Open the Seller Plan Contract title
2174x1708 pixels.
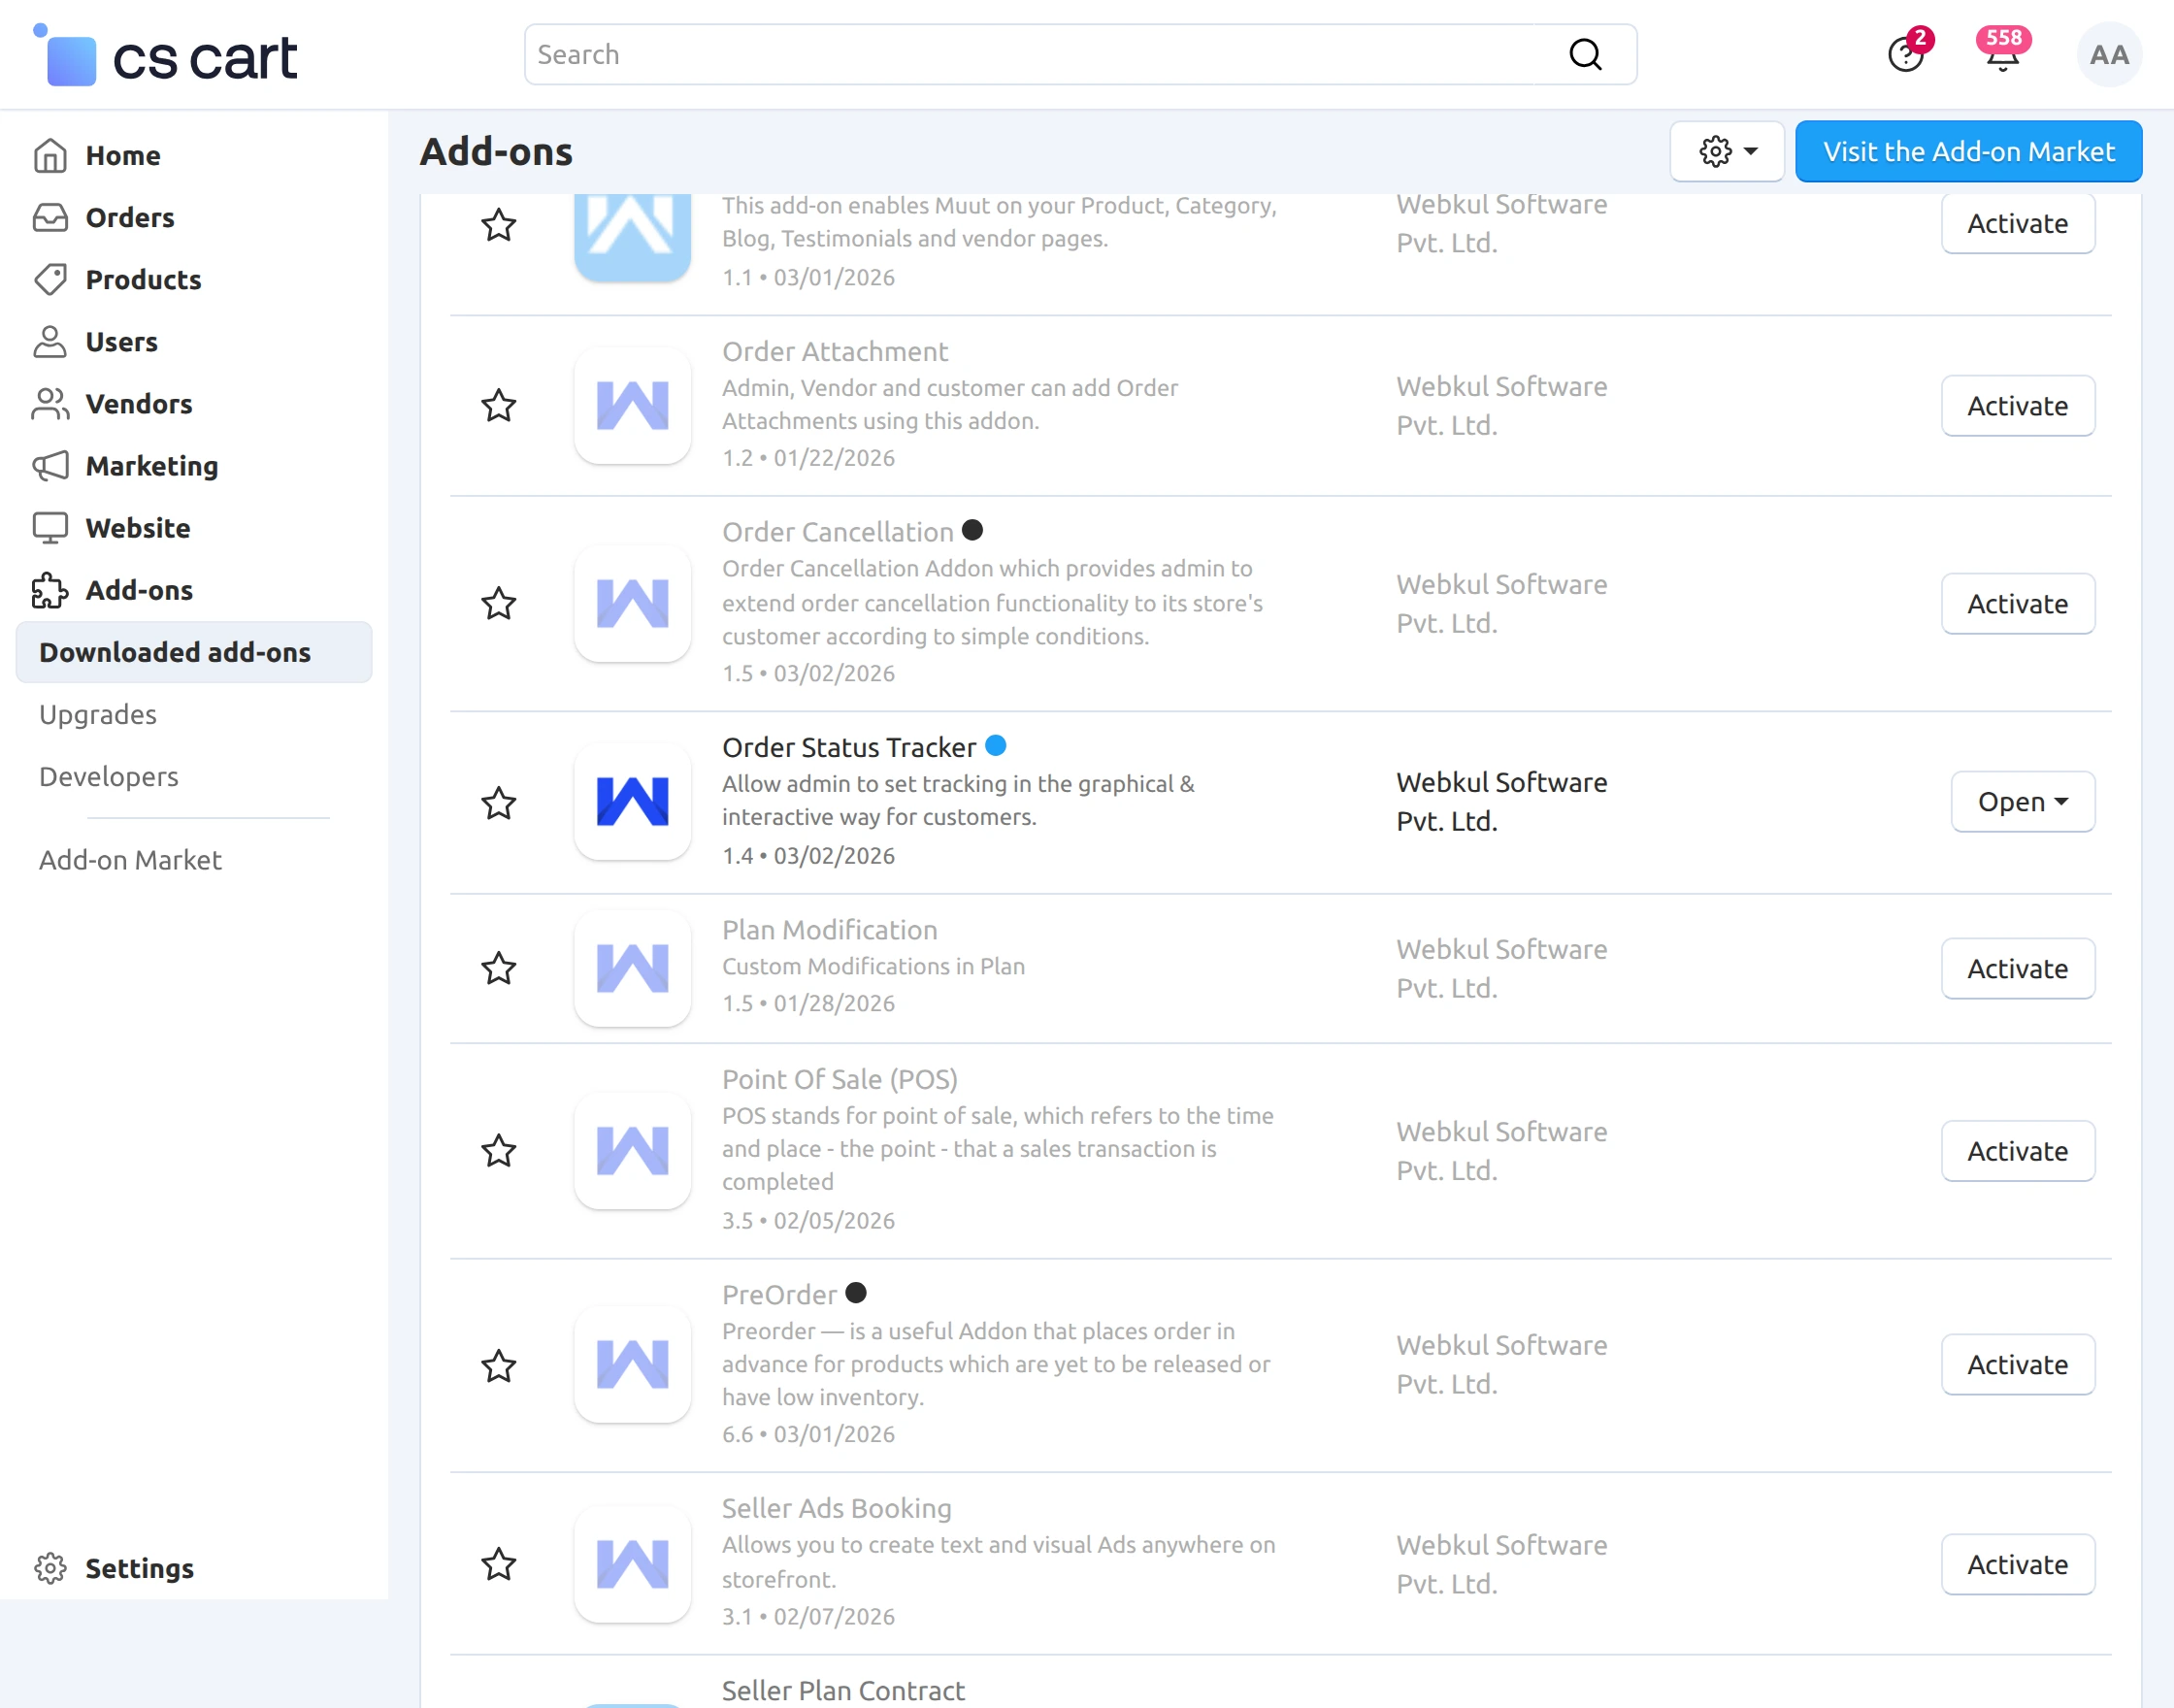coord(842,1690)
